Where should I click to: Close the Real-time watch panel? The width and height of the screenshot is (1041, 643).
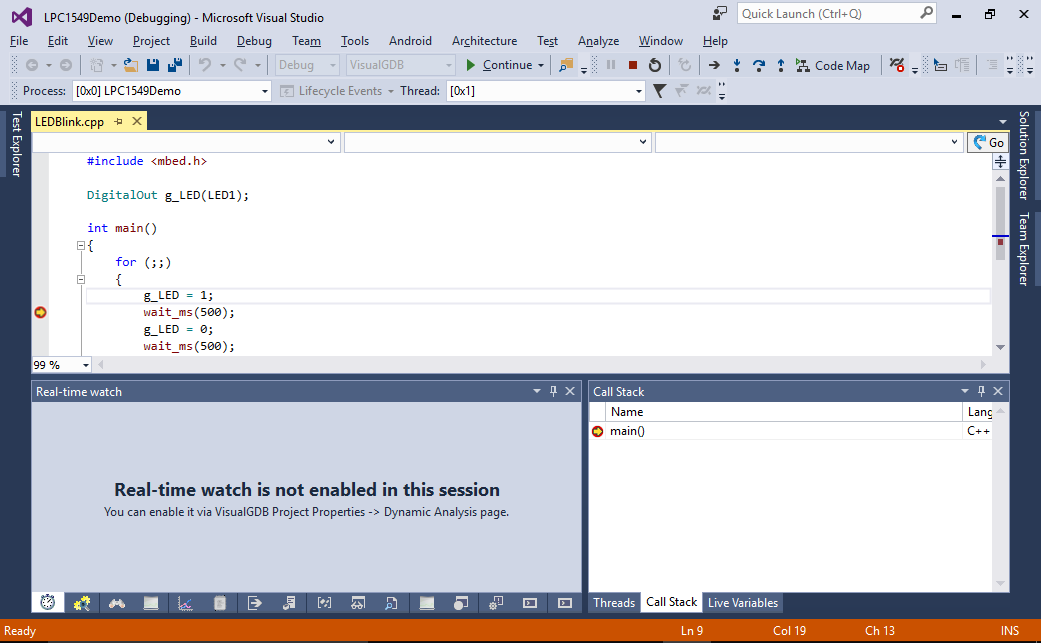tap(570, 392)
